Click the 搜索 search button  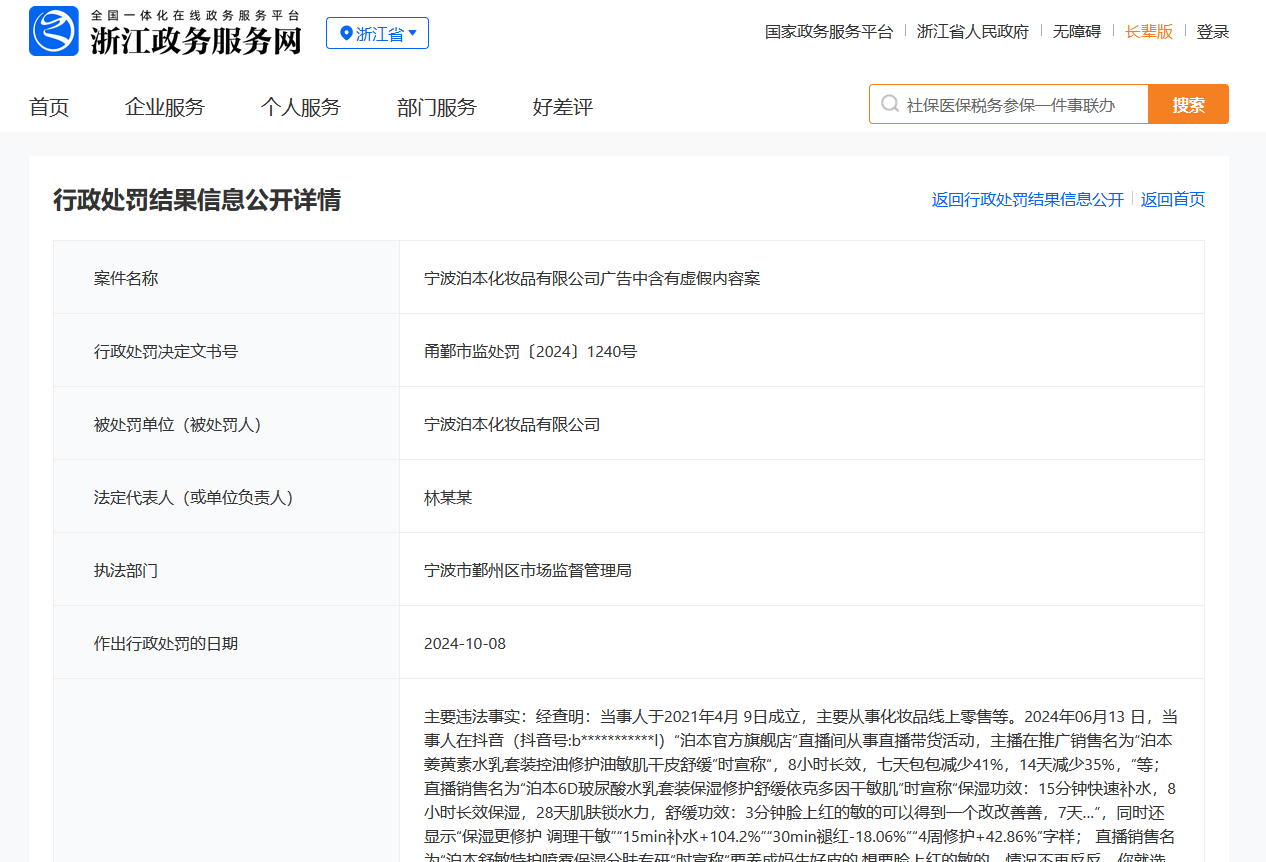coord(1188,103)
